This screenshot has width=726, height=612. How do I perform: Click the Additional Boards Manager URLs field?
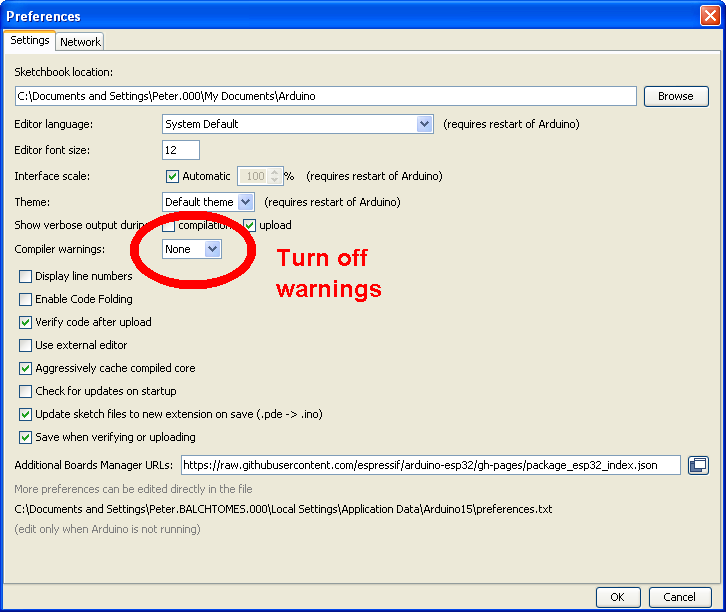click(x=431, y=465)
